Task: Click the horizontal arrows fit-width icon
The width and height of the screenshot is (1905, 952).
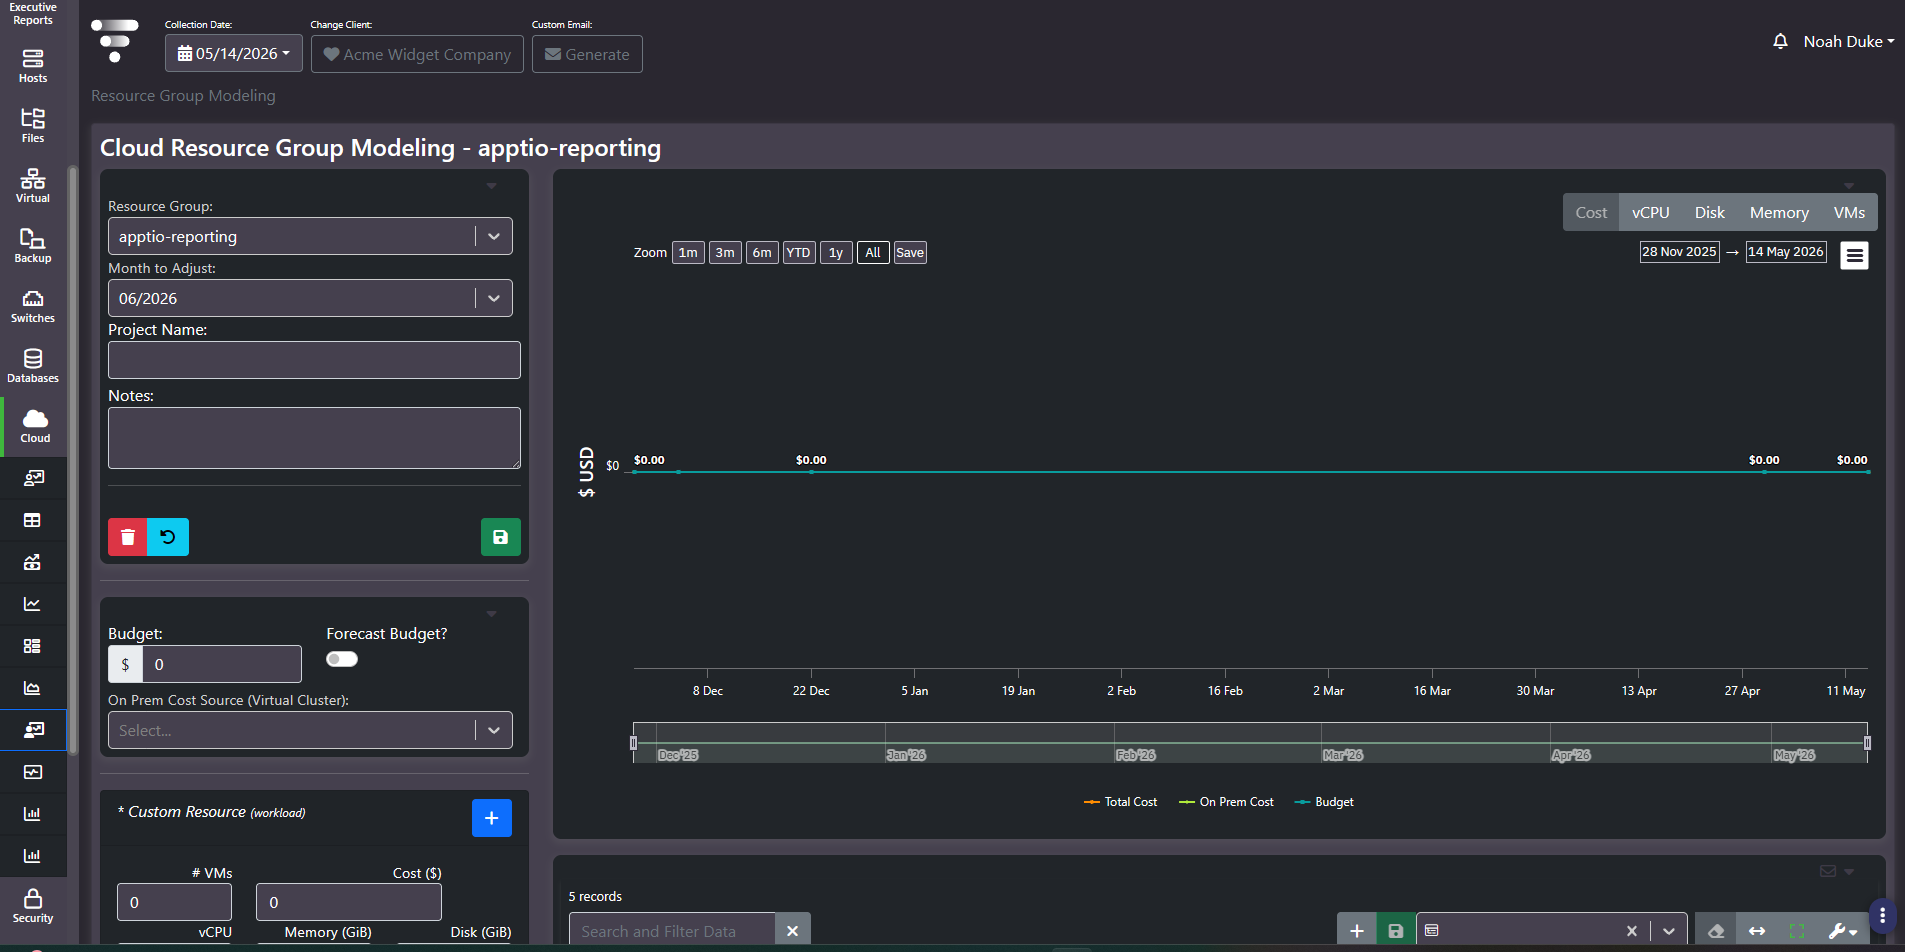Action: tap(1757, 931)
